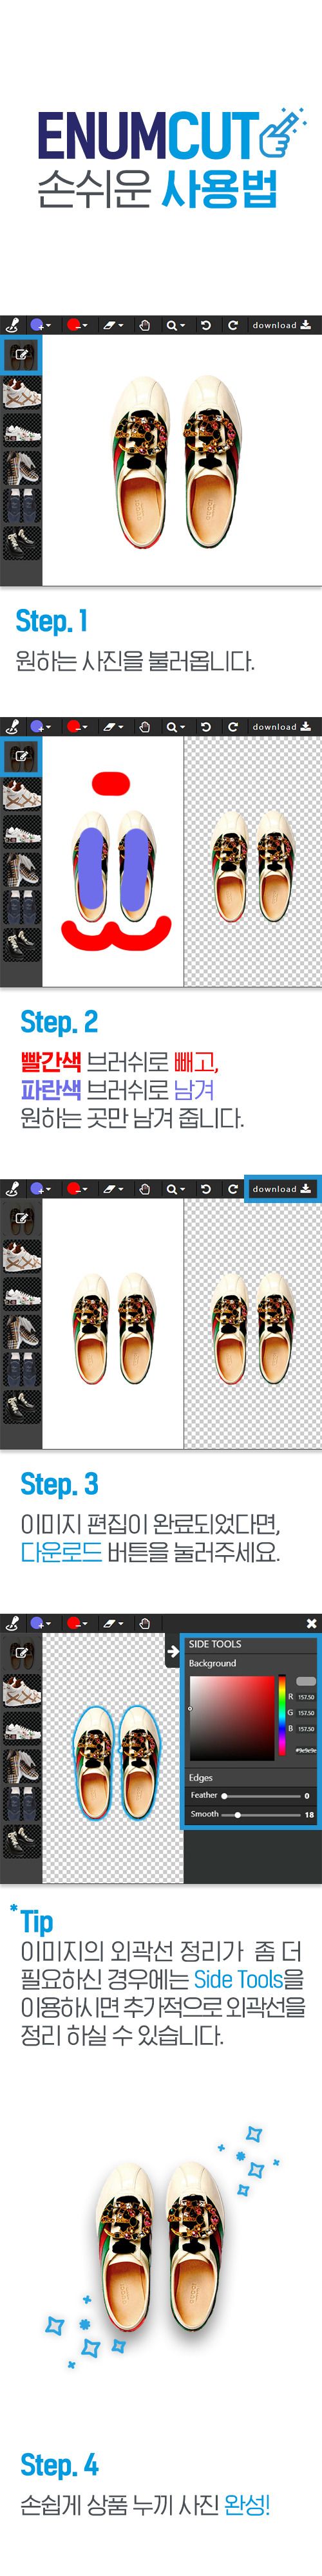
Task: Click the undo arrow in Step 3 toolbar
Action: pyautogui.click(x=206, y=1188)
